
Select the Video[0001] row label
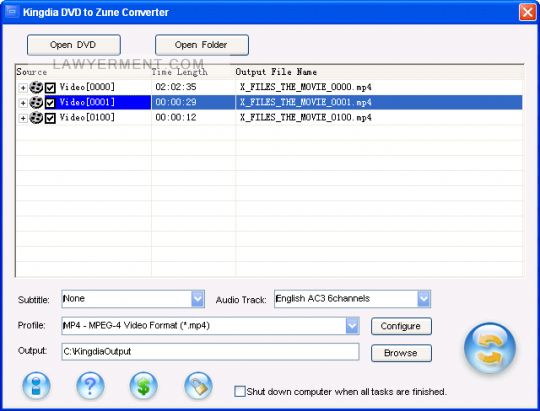[x=87, y=102]
